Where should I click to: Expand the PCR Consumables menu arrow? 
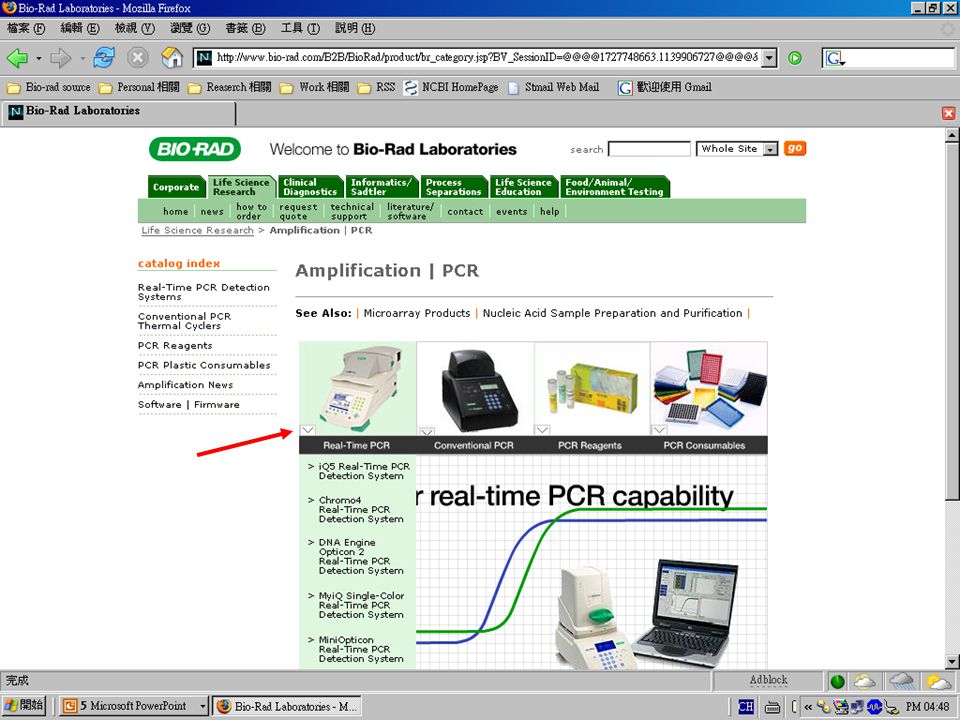pyautogui.click(x=659, y=430)
